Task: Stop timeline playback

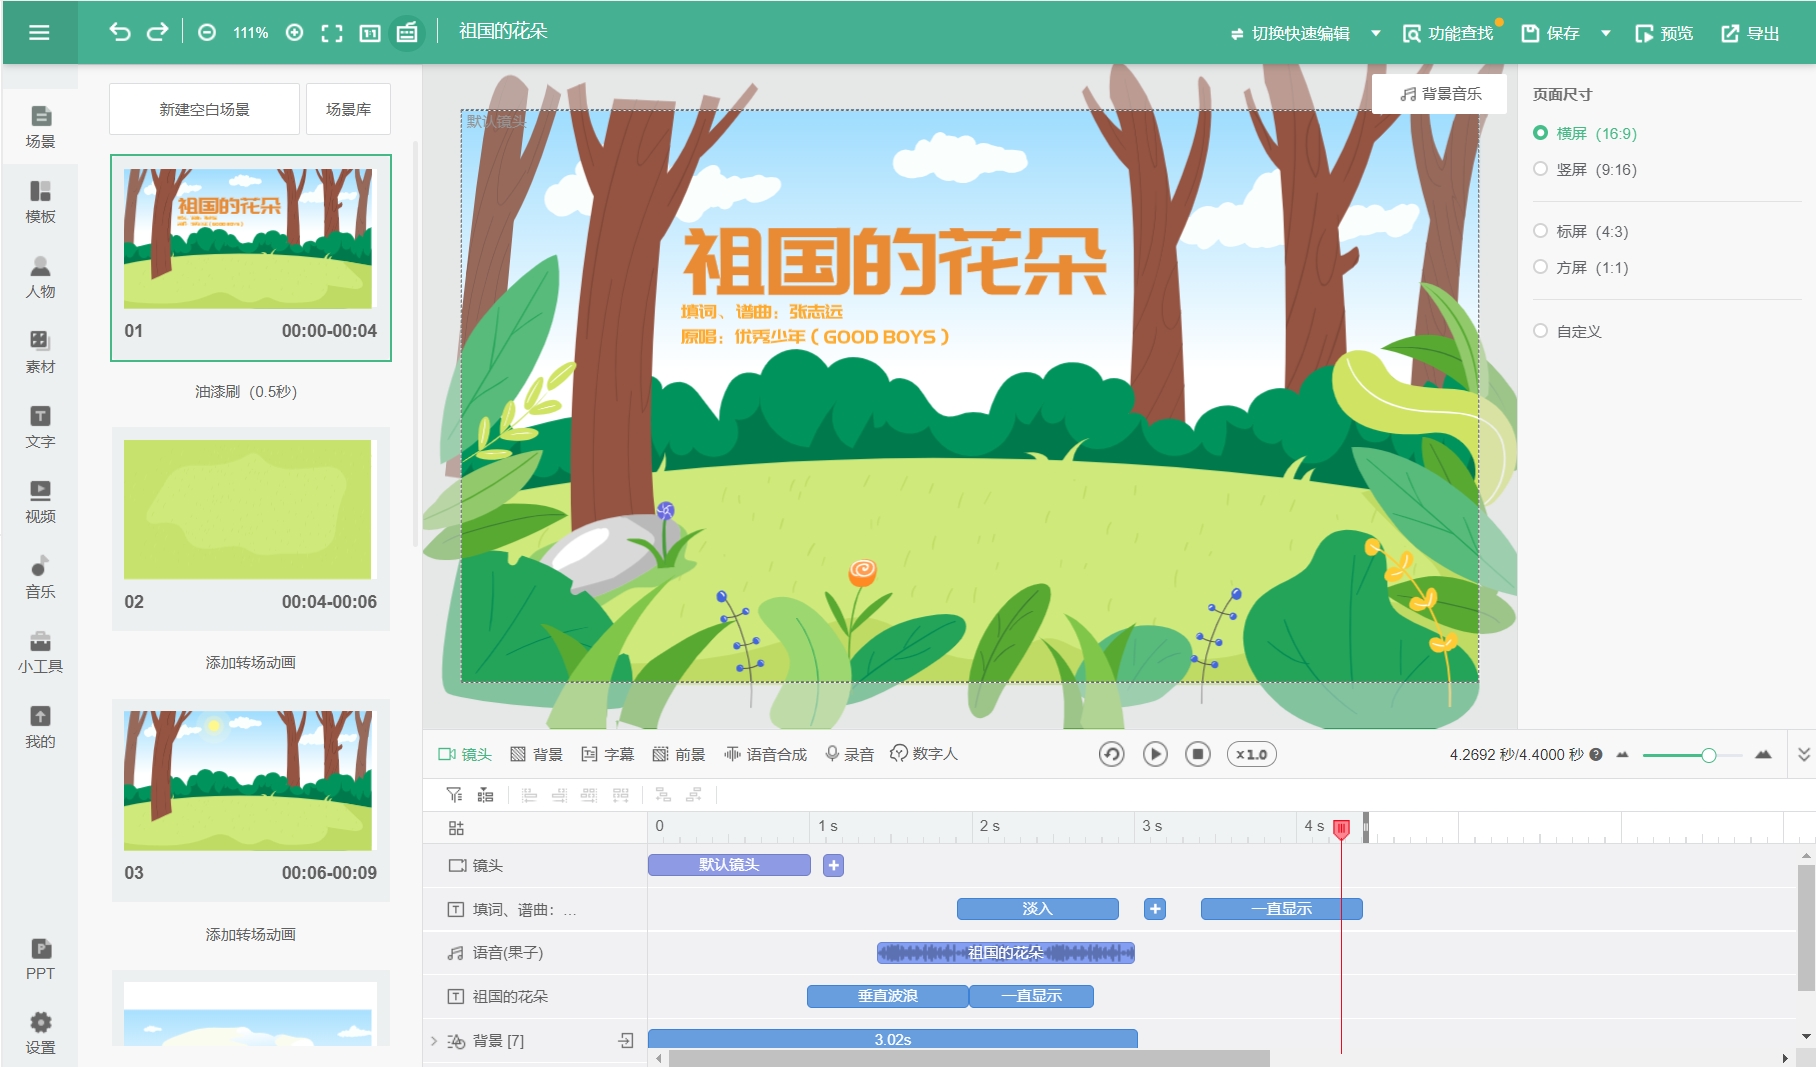Action: (x=1198, y=754)
